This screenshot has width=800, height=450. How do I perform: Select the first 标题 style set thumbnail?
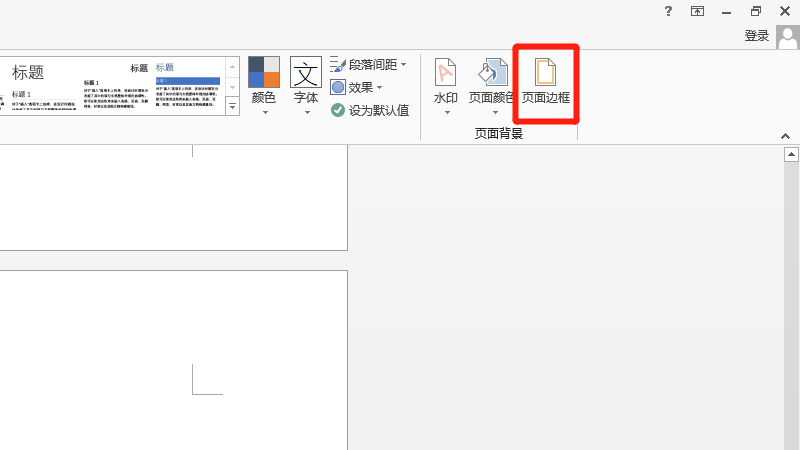38,86
